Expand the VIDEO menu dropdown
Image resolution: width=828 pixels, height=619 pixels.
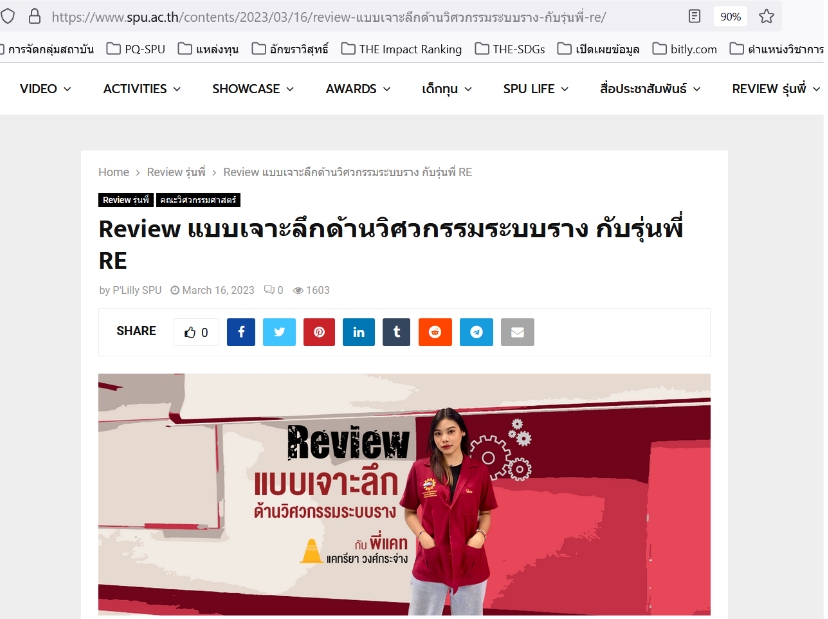point(45,89)
